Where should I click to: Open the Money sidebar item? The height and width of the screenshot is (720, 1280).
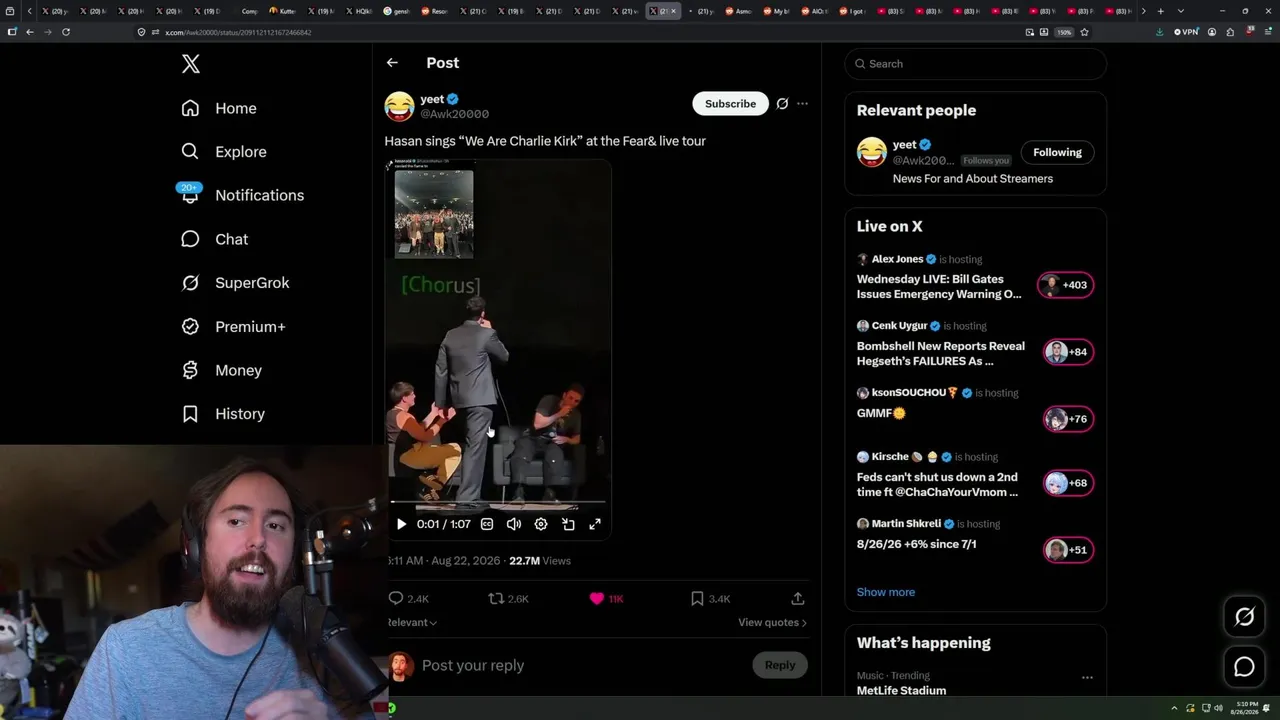tap(221, 370)
